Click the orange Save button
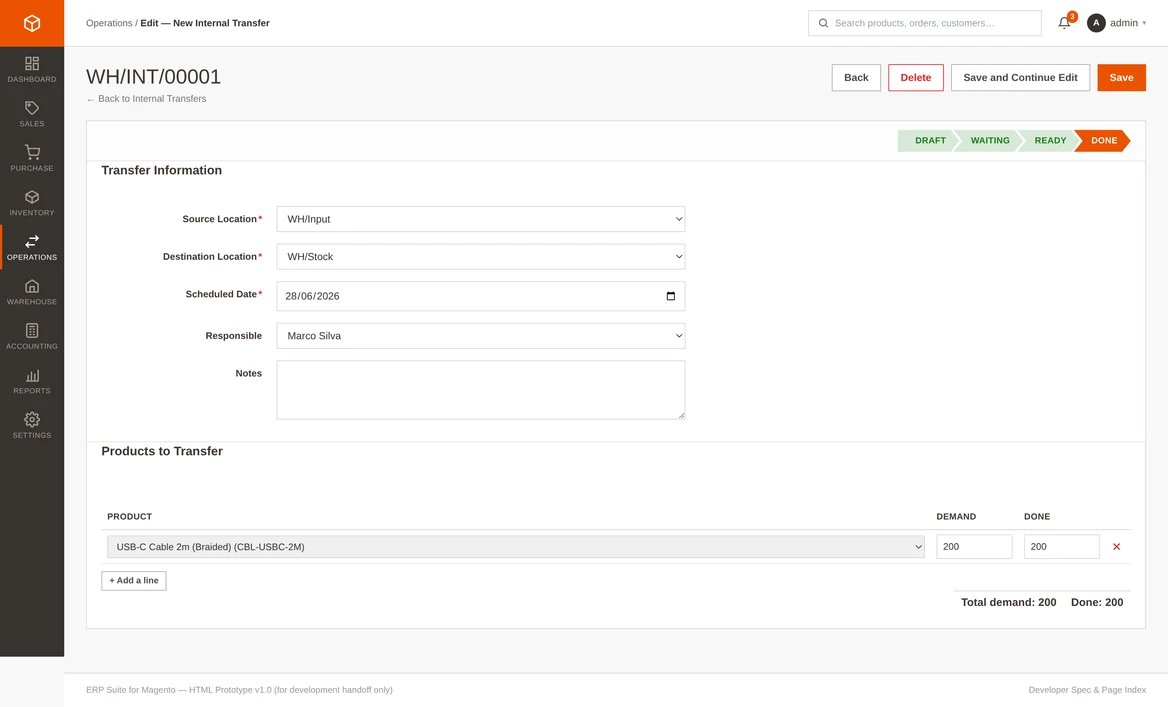1168x707 pixels. point(1121,77)
